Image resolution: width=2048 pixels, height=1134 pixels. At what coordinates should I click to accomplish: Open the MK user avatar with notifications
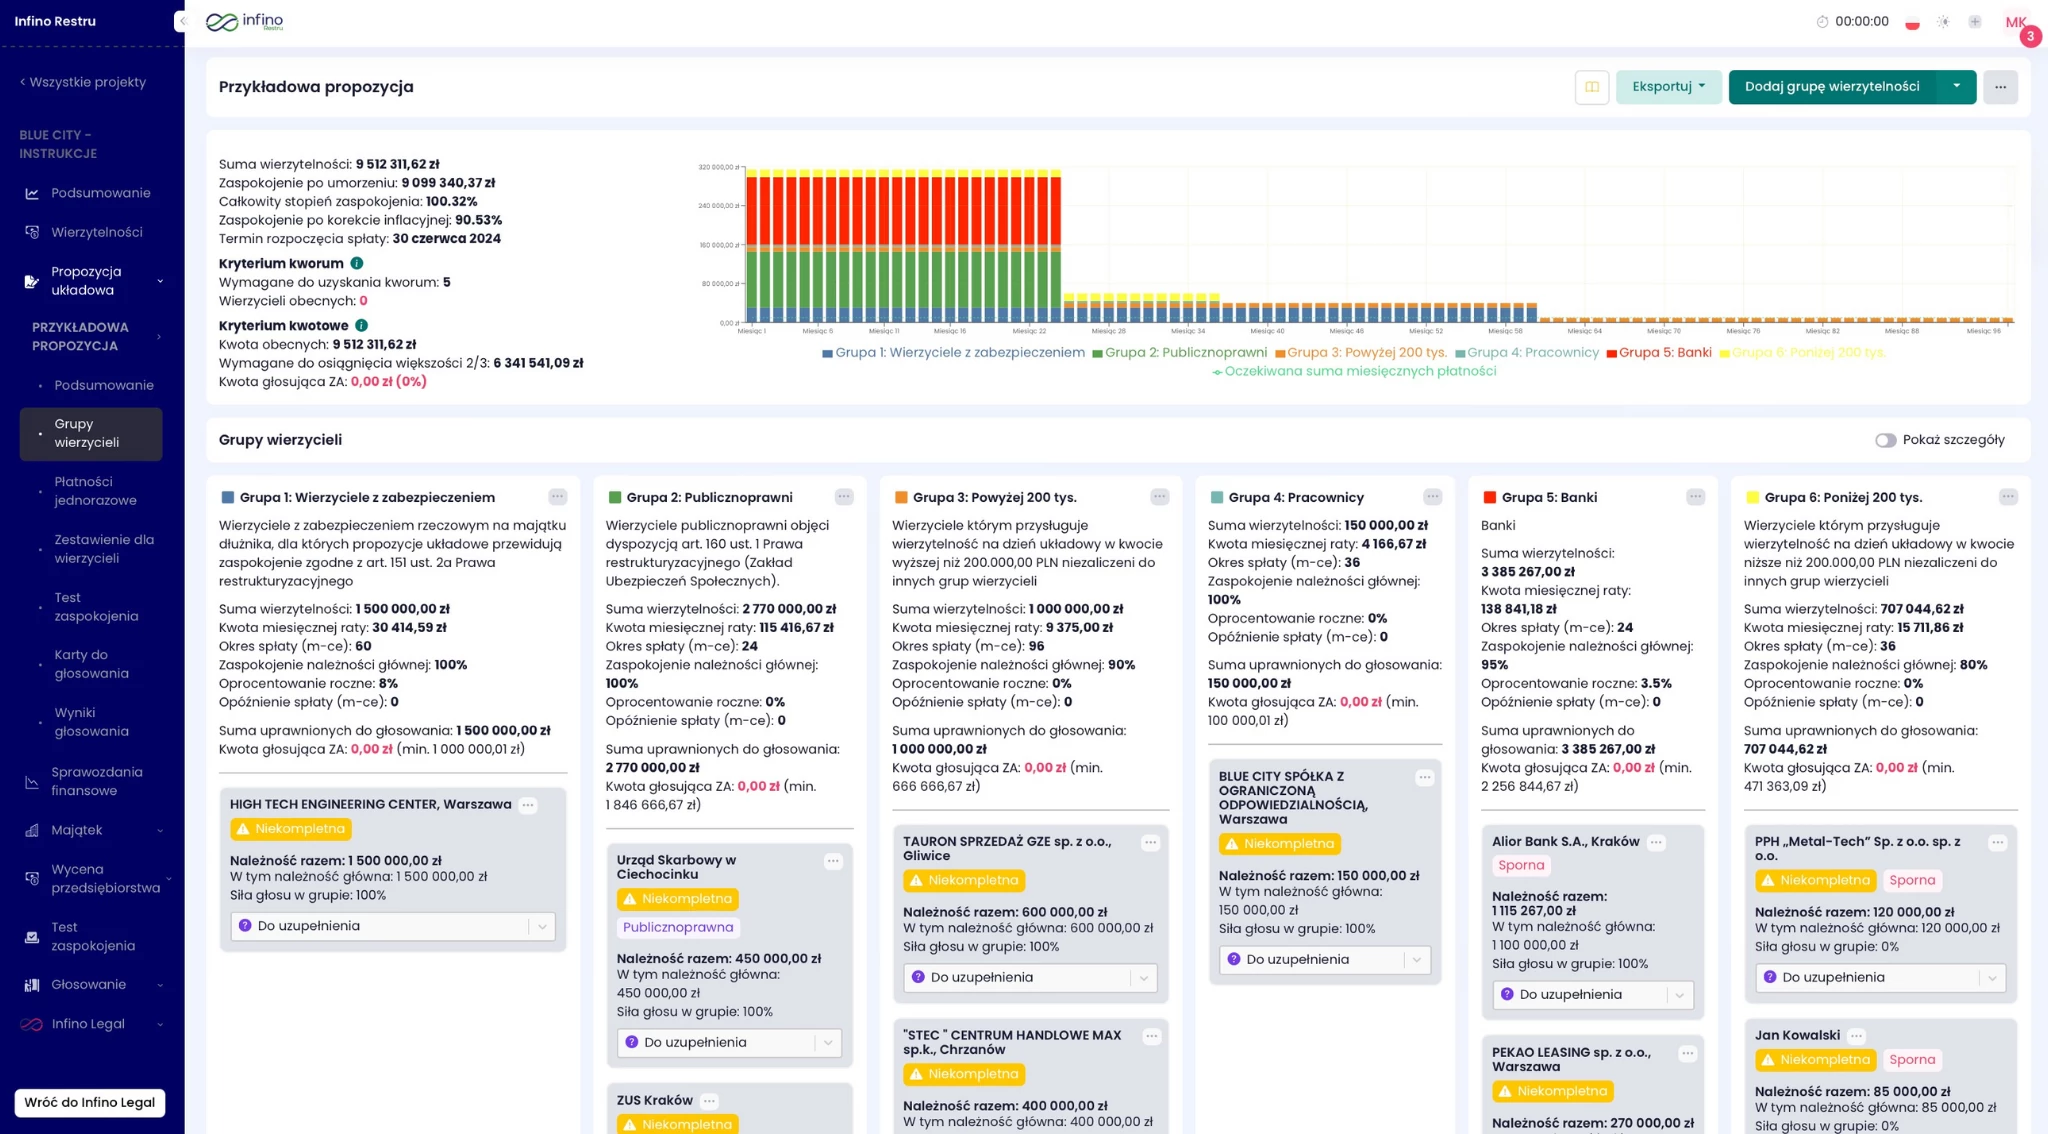2016,22
